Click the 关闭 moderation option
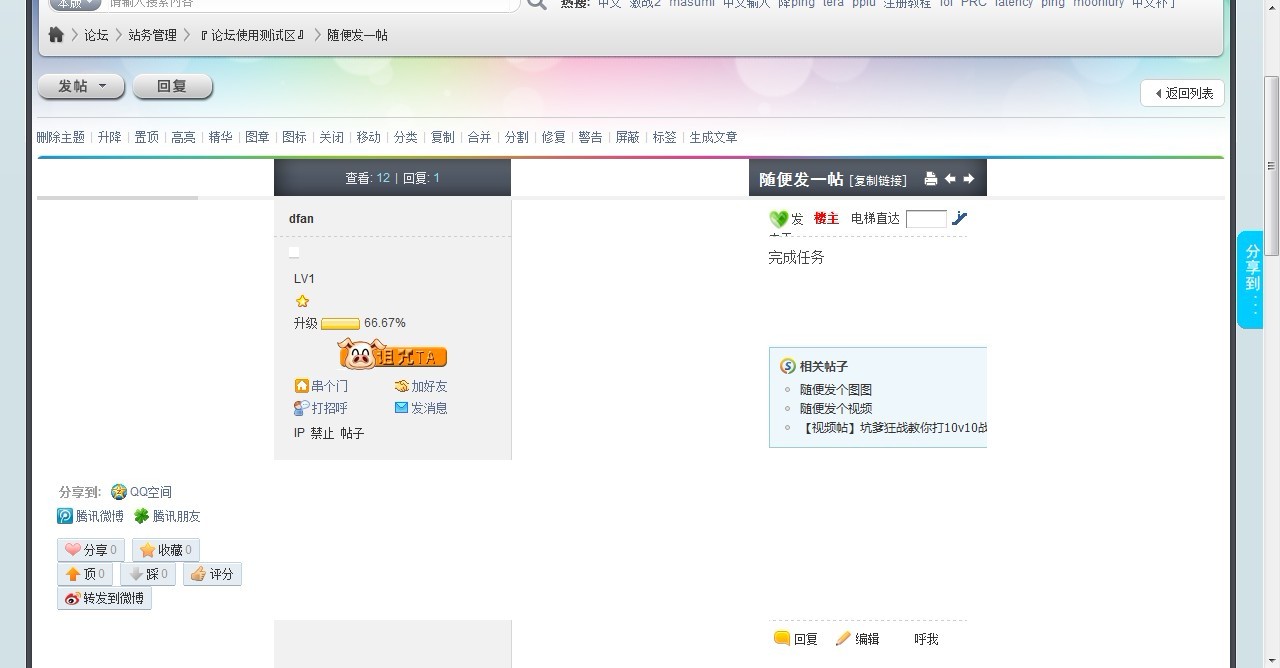The width and height of the screenshot is (1280, 668). [x=332, y=137]
